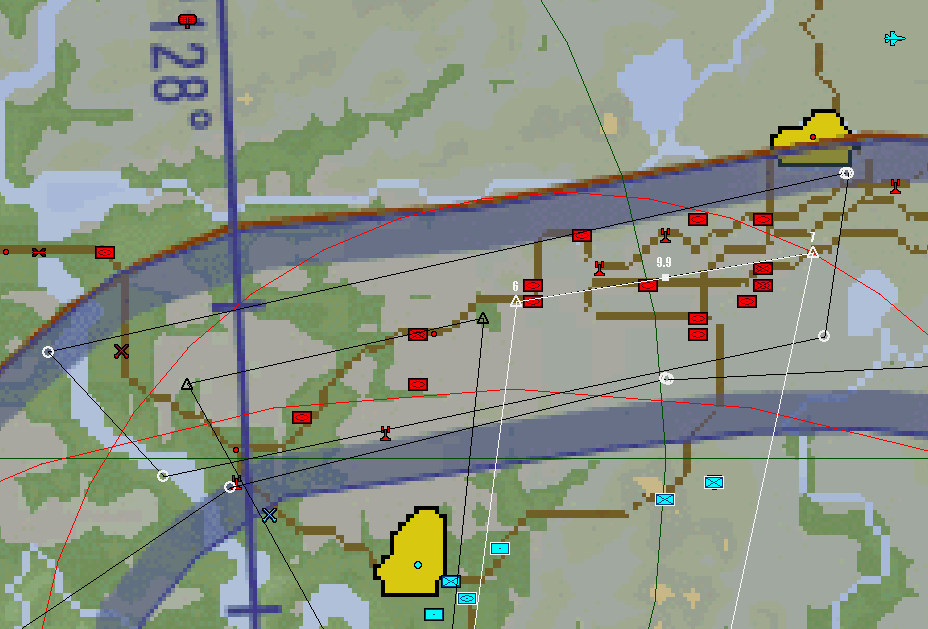Select the red dot at the far left map edge
928x629 pixels.
[x=6, y=252]
